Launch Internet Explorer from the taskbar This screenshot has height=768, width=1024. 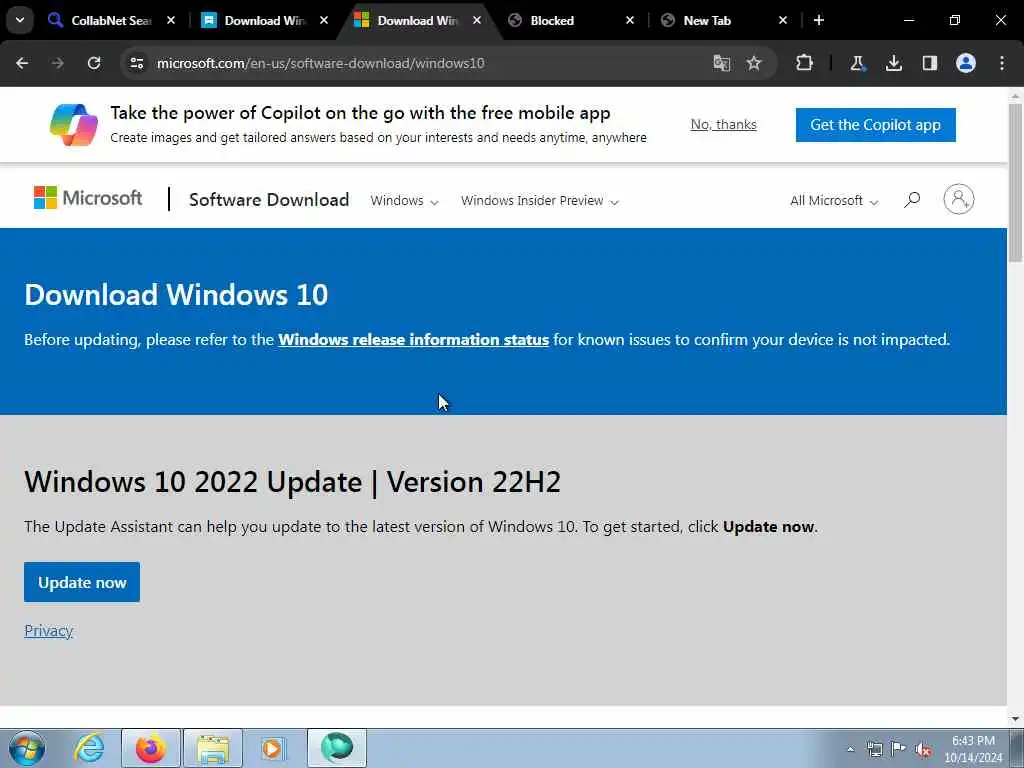(89, 748)
